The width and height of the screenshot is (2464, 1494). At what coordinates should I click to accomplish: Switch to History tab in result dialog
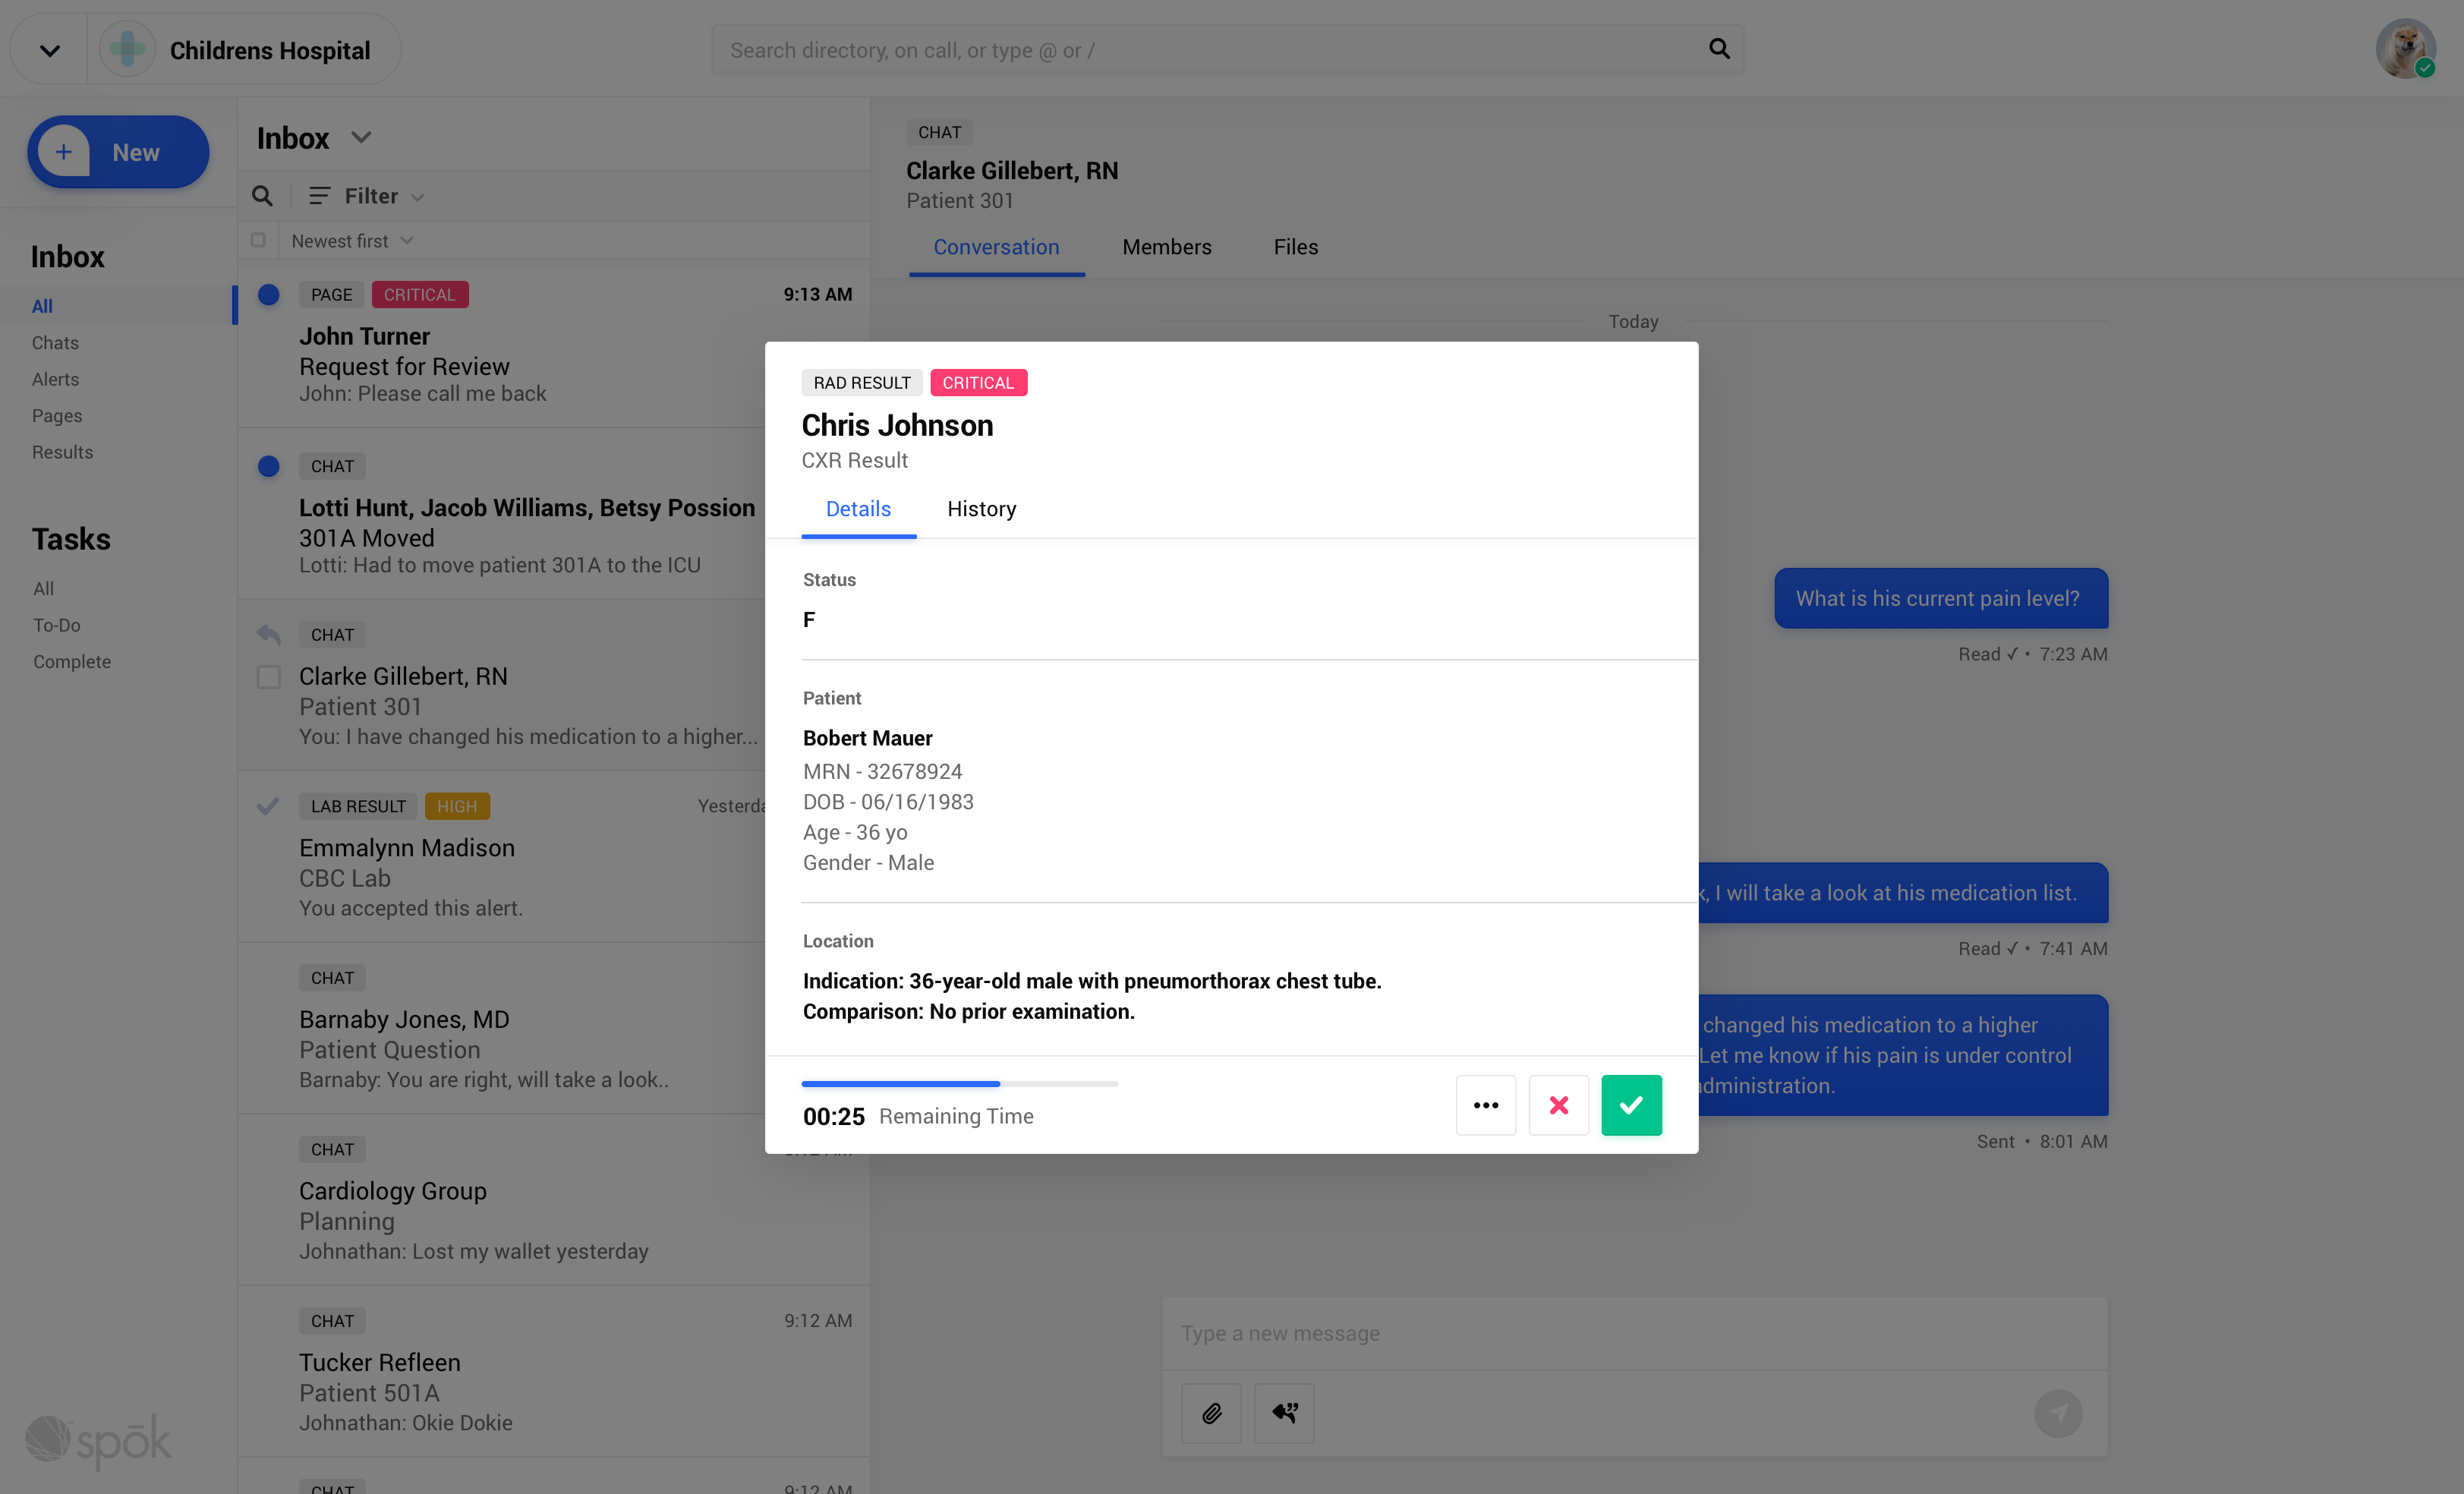coord(981,509)
